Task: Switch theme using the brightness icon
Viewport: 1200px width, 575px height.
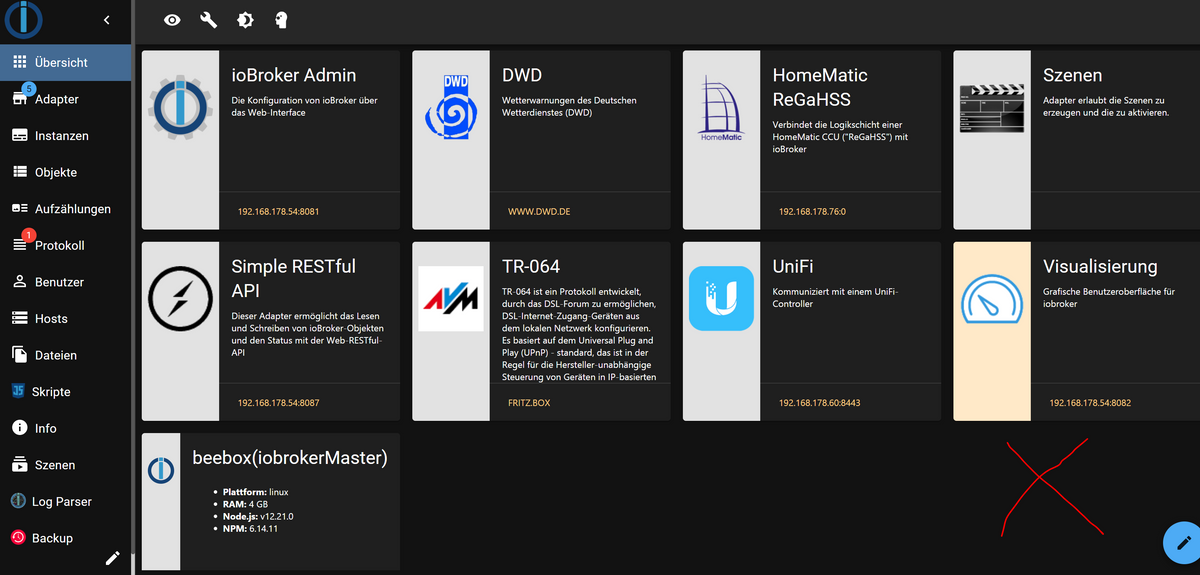Action: 245,20
